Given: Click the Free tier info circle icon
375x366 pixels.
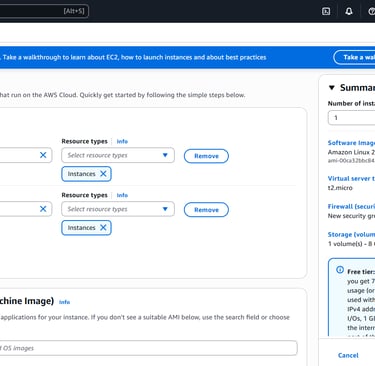Looking at the screenshot, I should point(340,270).
